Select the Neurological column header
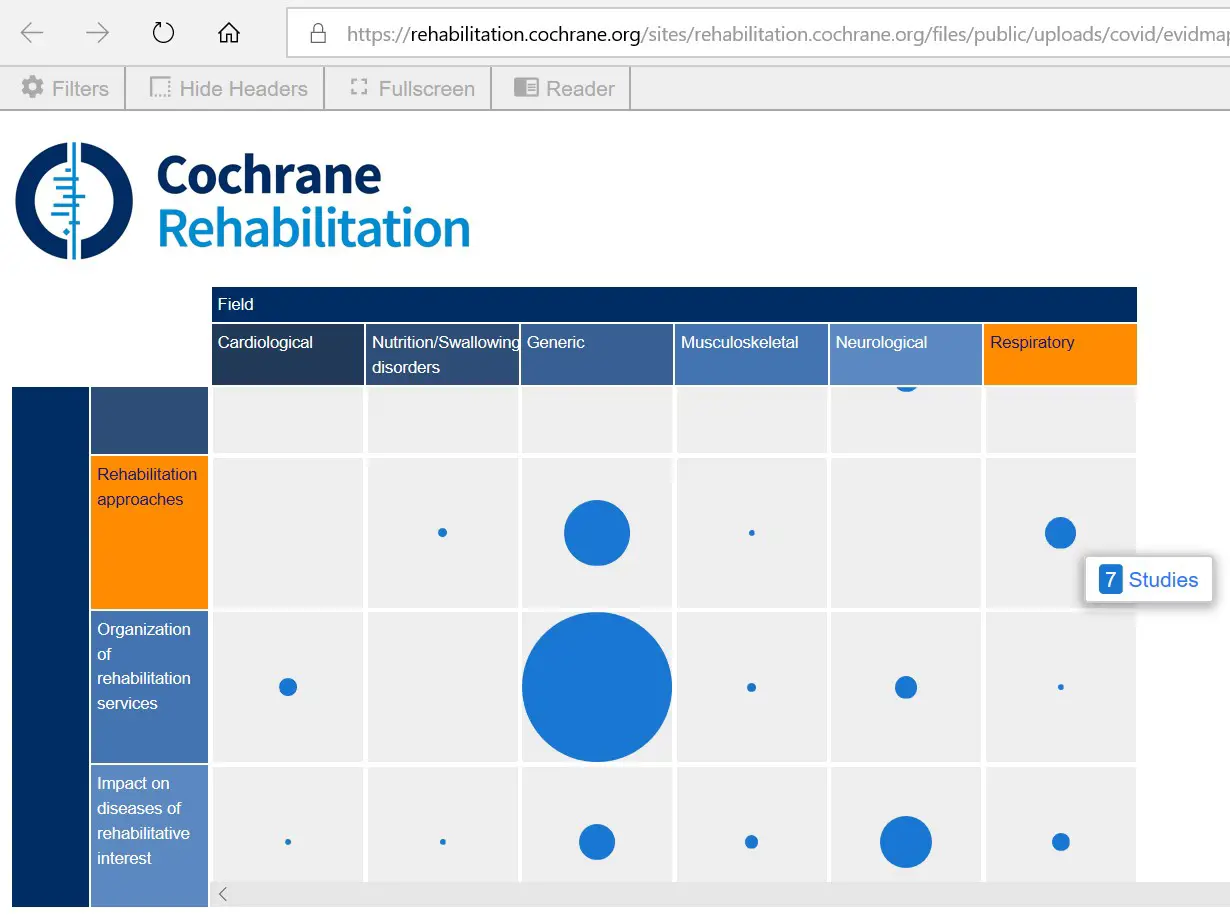This screenshot has height=915, width=1230. pos(904,354)
